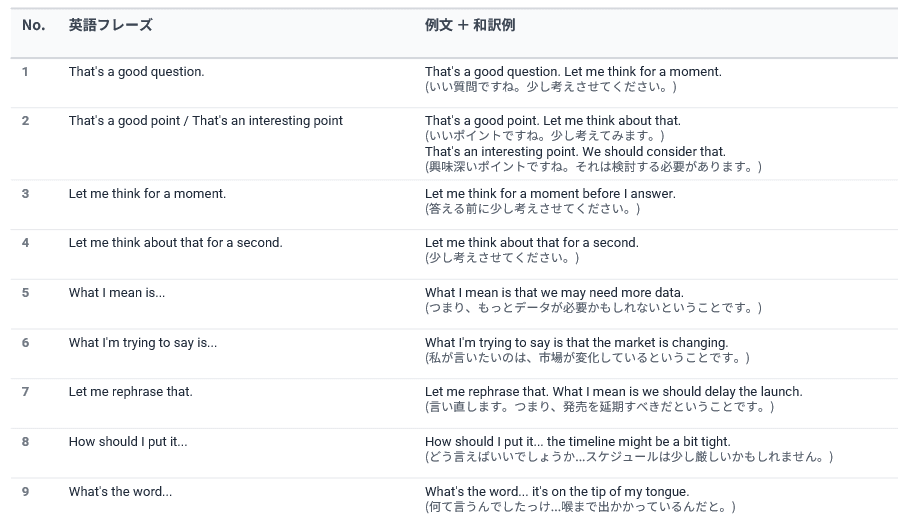
Task: Click the phrase "Let me think for a moment."
Action: [x=147, y=194]
